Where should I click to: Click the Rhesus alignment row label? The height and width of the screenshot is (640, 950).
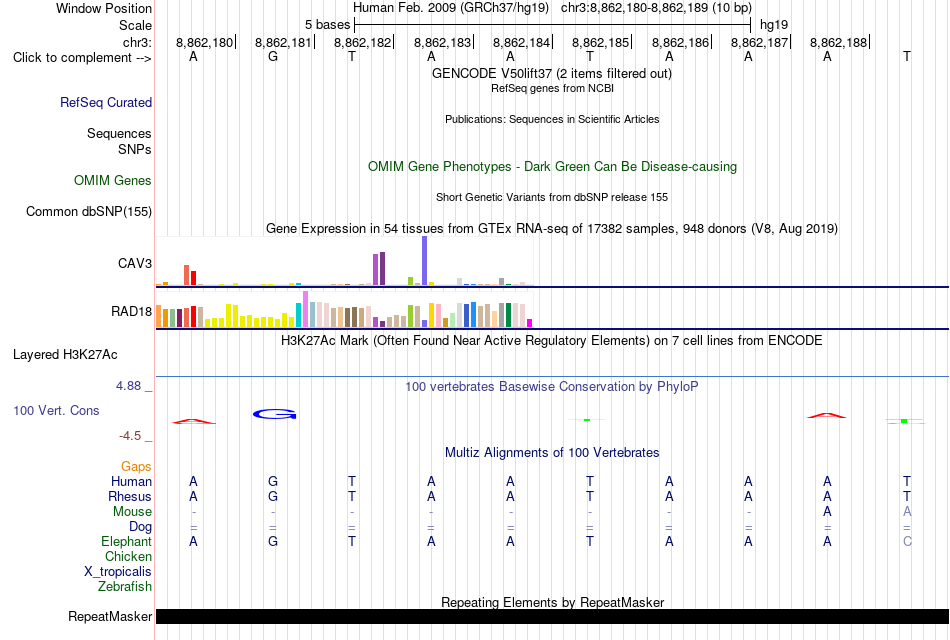click(x=130, y=497)
